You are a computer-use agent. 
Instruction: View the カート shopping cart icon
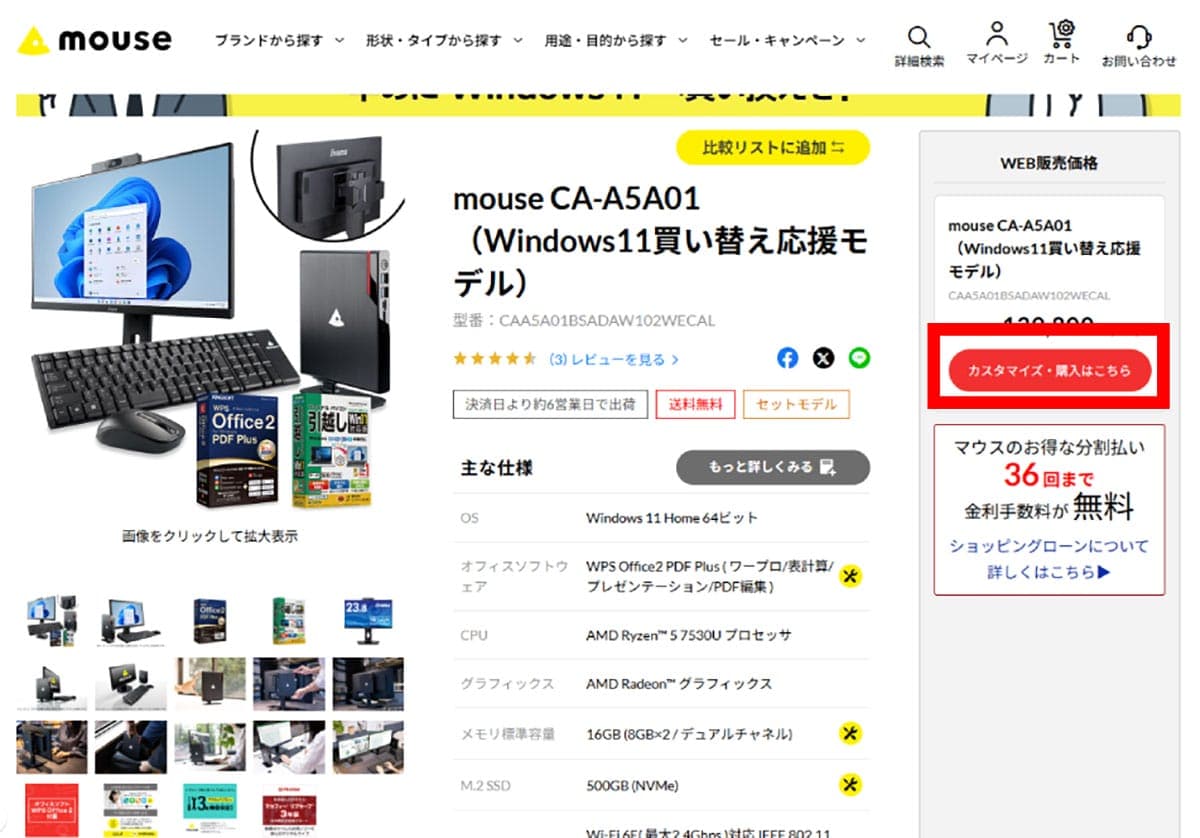[x=1061, y=36]
